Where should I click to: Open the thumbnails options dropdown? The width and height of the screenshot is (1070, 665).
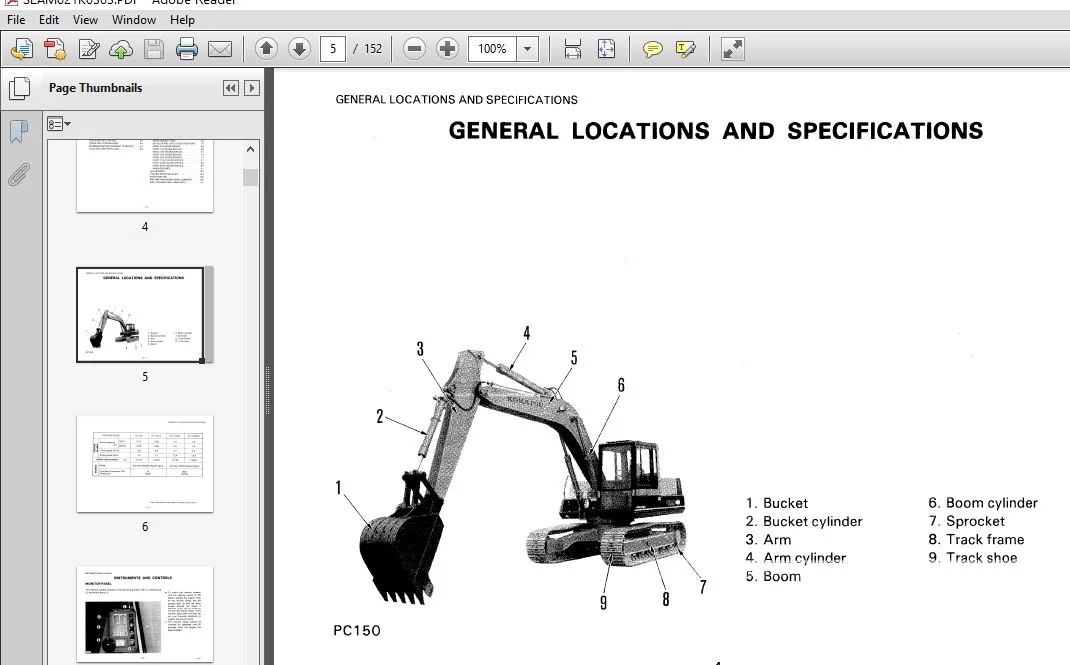point(59,124)
